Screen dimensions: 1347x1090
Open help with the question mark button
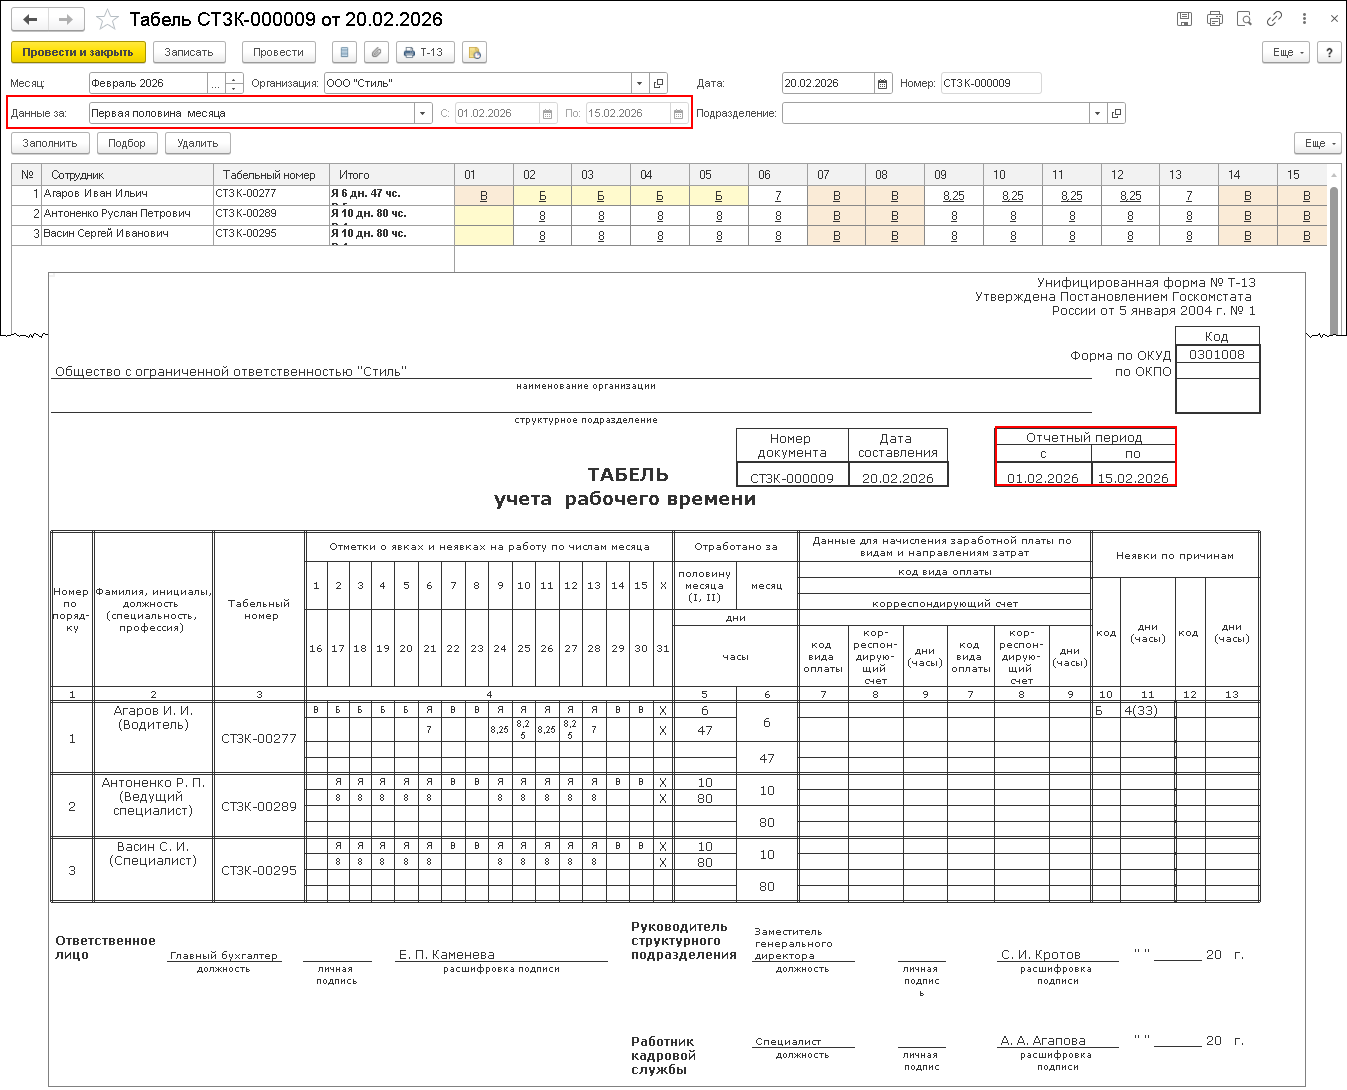coord(1329,52)
